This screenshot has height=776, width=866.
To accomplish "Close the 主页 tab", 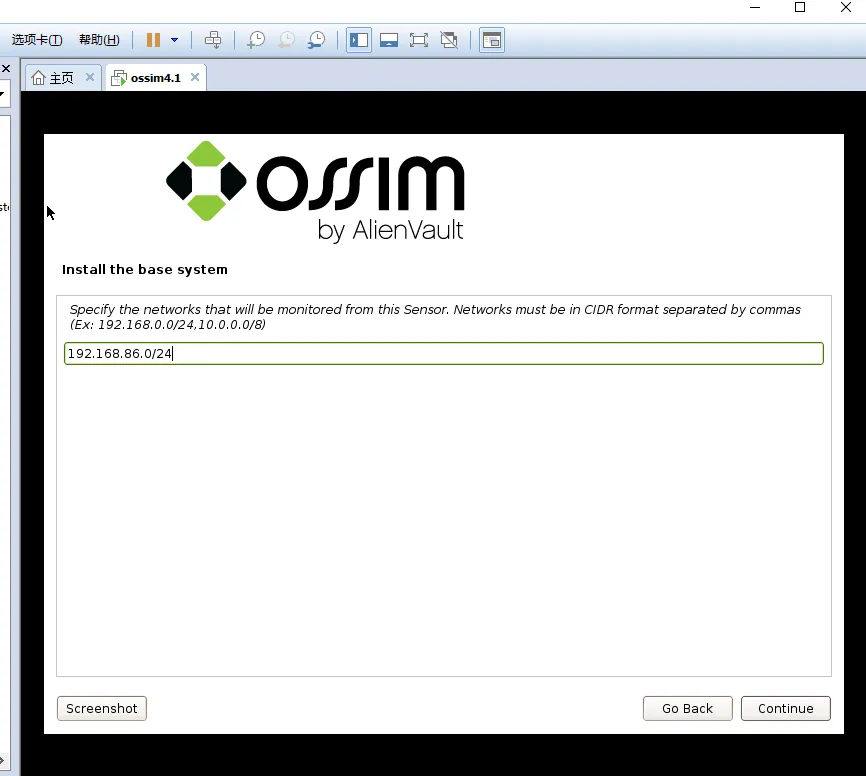I will (89, 77).
